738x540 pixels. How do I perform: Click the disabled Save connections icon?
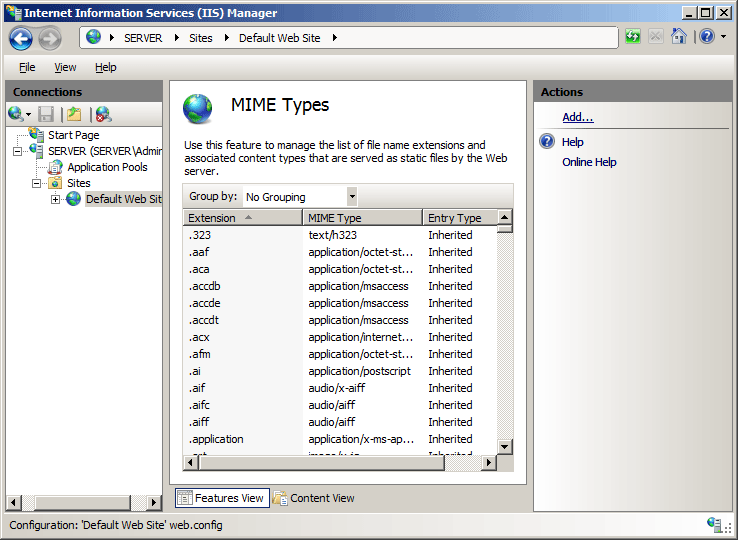click(46, 114)
